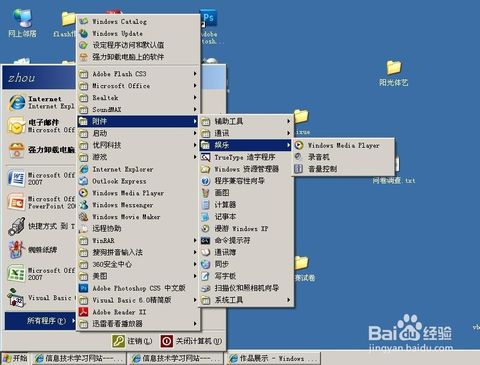Click the 同步 synchronize icon
Viewport: 480px width, 365px height.
(x=206, y=264)
